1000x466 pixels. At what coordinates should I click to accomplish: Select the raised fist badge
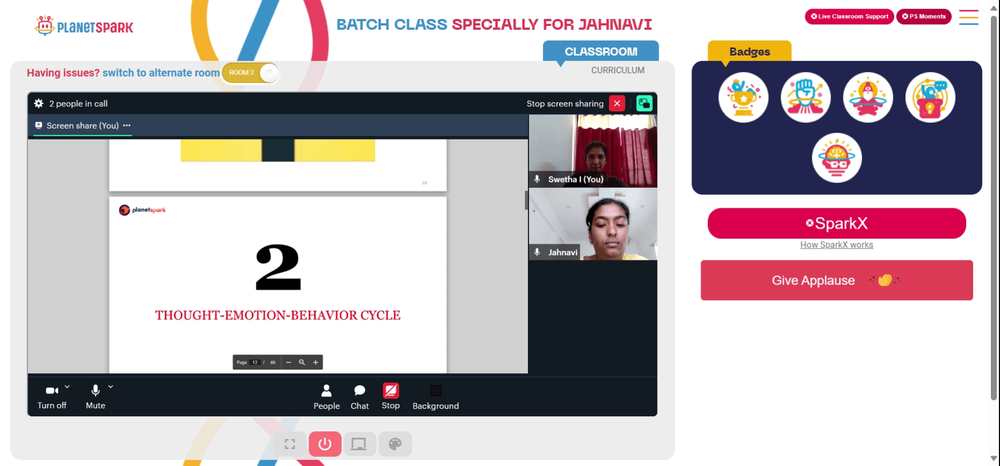pos(805,97)
